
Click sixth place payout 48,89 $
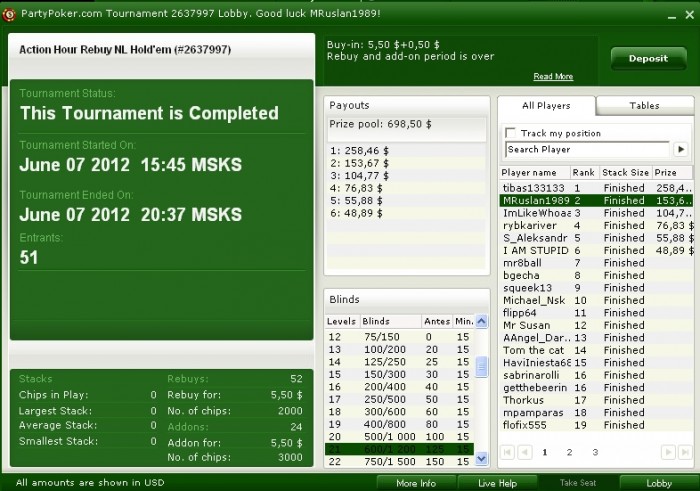coord(356,213)
